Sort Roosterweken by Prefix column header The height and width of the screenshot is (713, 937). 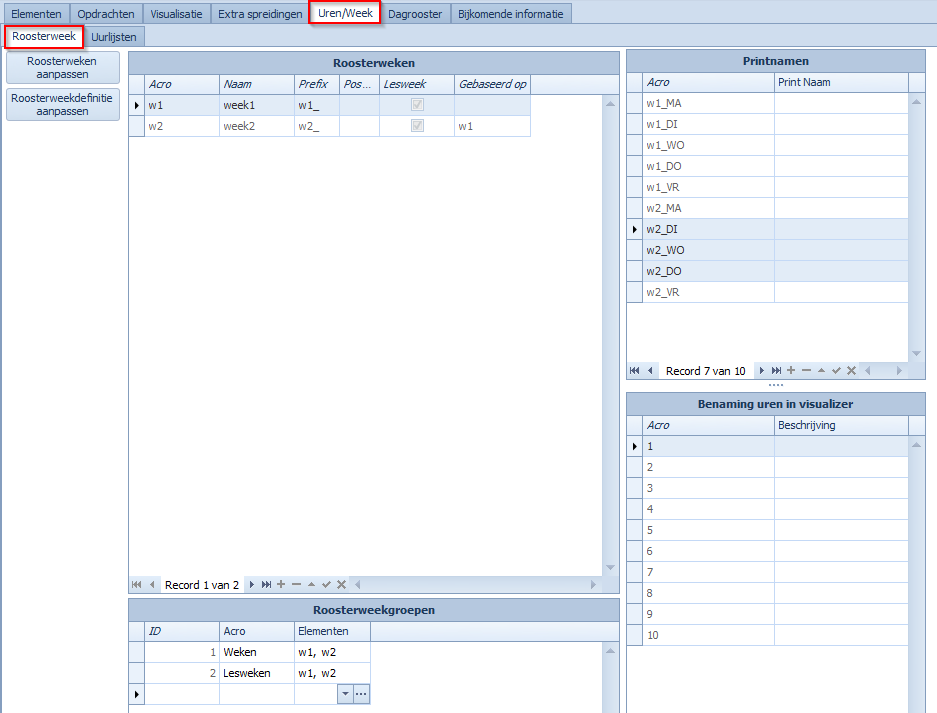317,84
